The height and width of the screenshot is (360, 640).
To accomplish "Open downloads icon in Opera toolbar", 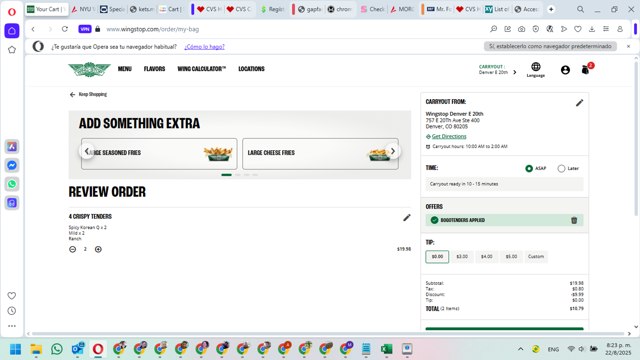I will 592,29.
